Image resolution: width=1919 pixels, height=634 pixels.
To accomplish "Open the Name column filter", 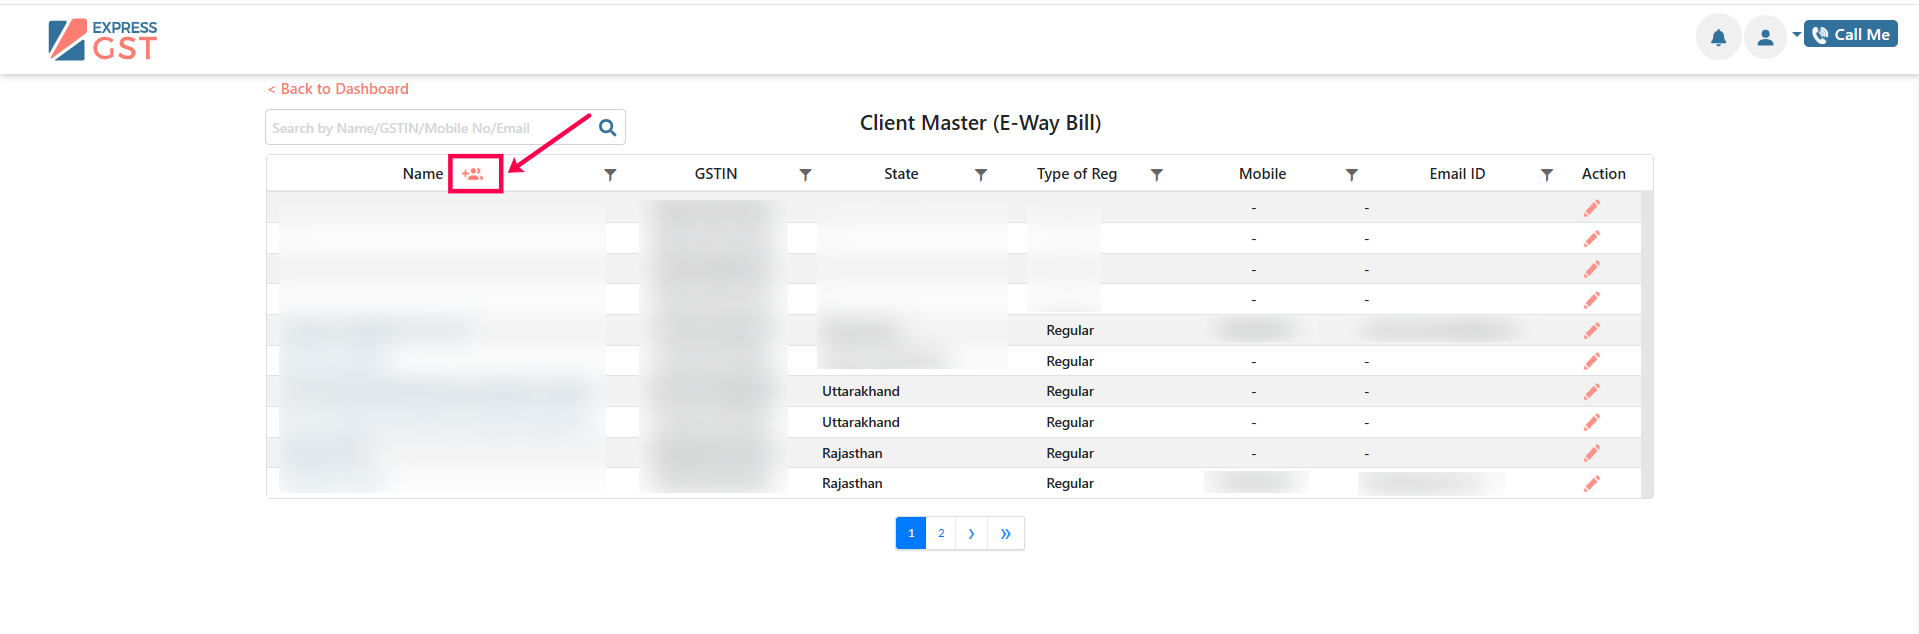I will (610, 175).
